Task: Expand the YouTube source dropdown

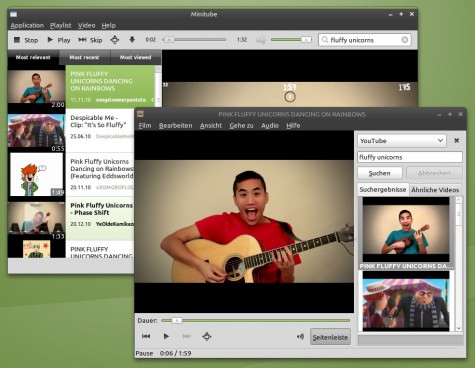Action: point(402,141)
